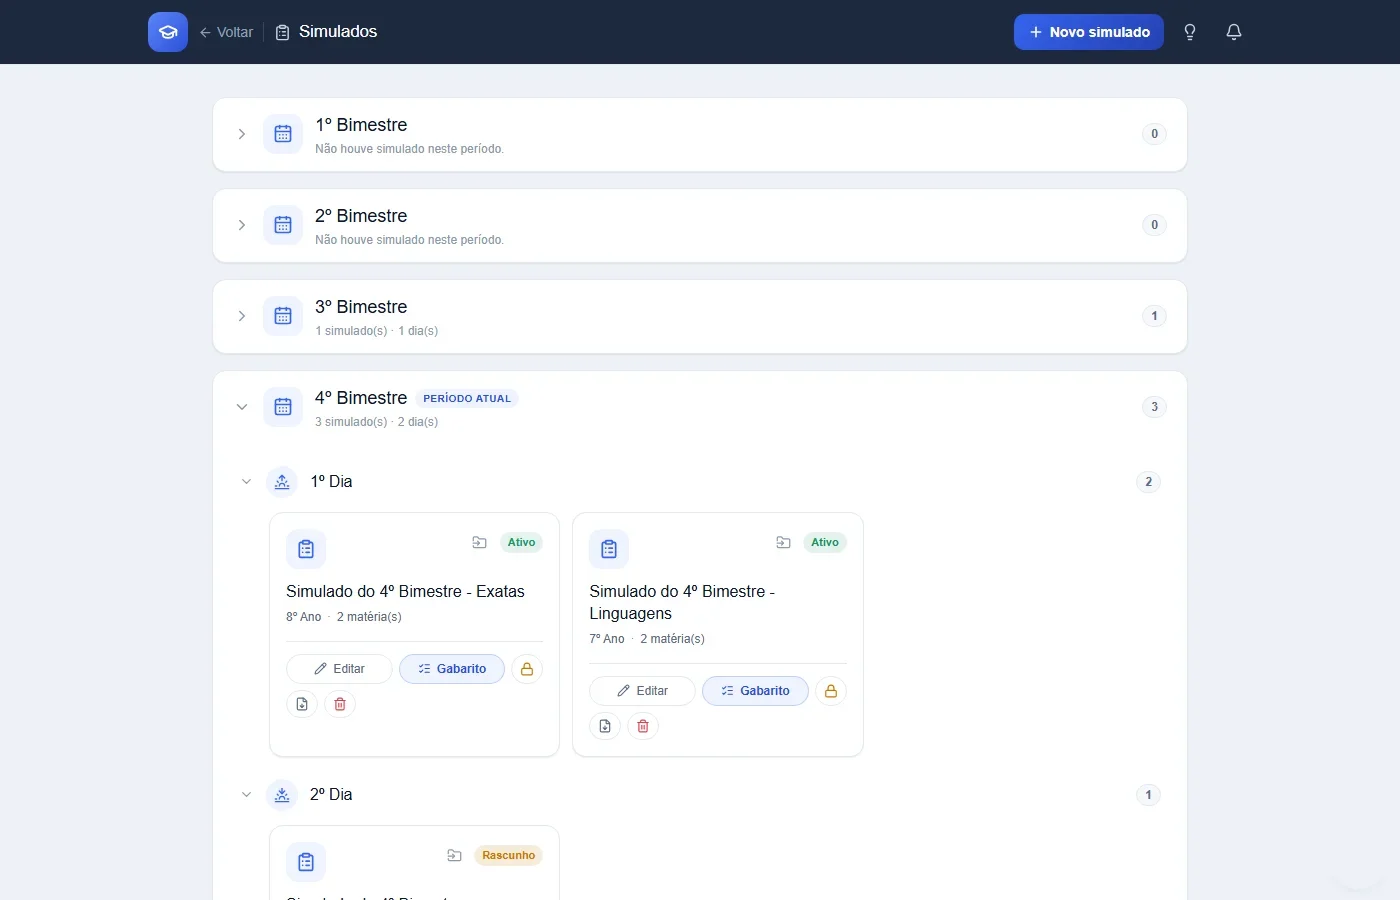Viewport: 1400px width, 900px height.
Task: Create a new simulado with Novo simulado
Action: [1089, 32]
